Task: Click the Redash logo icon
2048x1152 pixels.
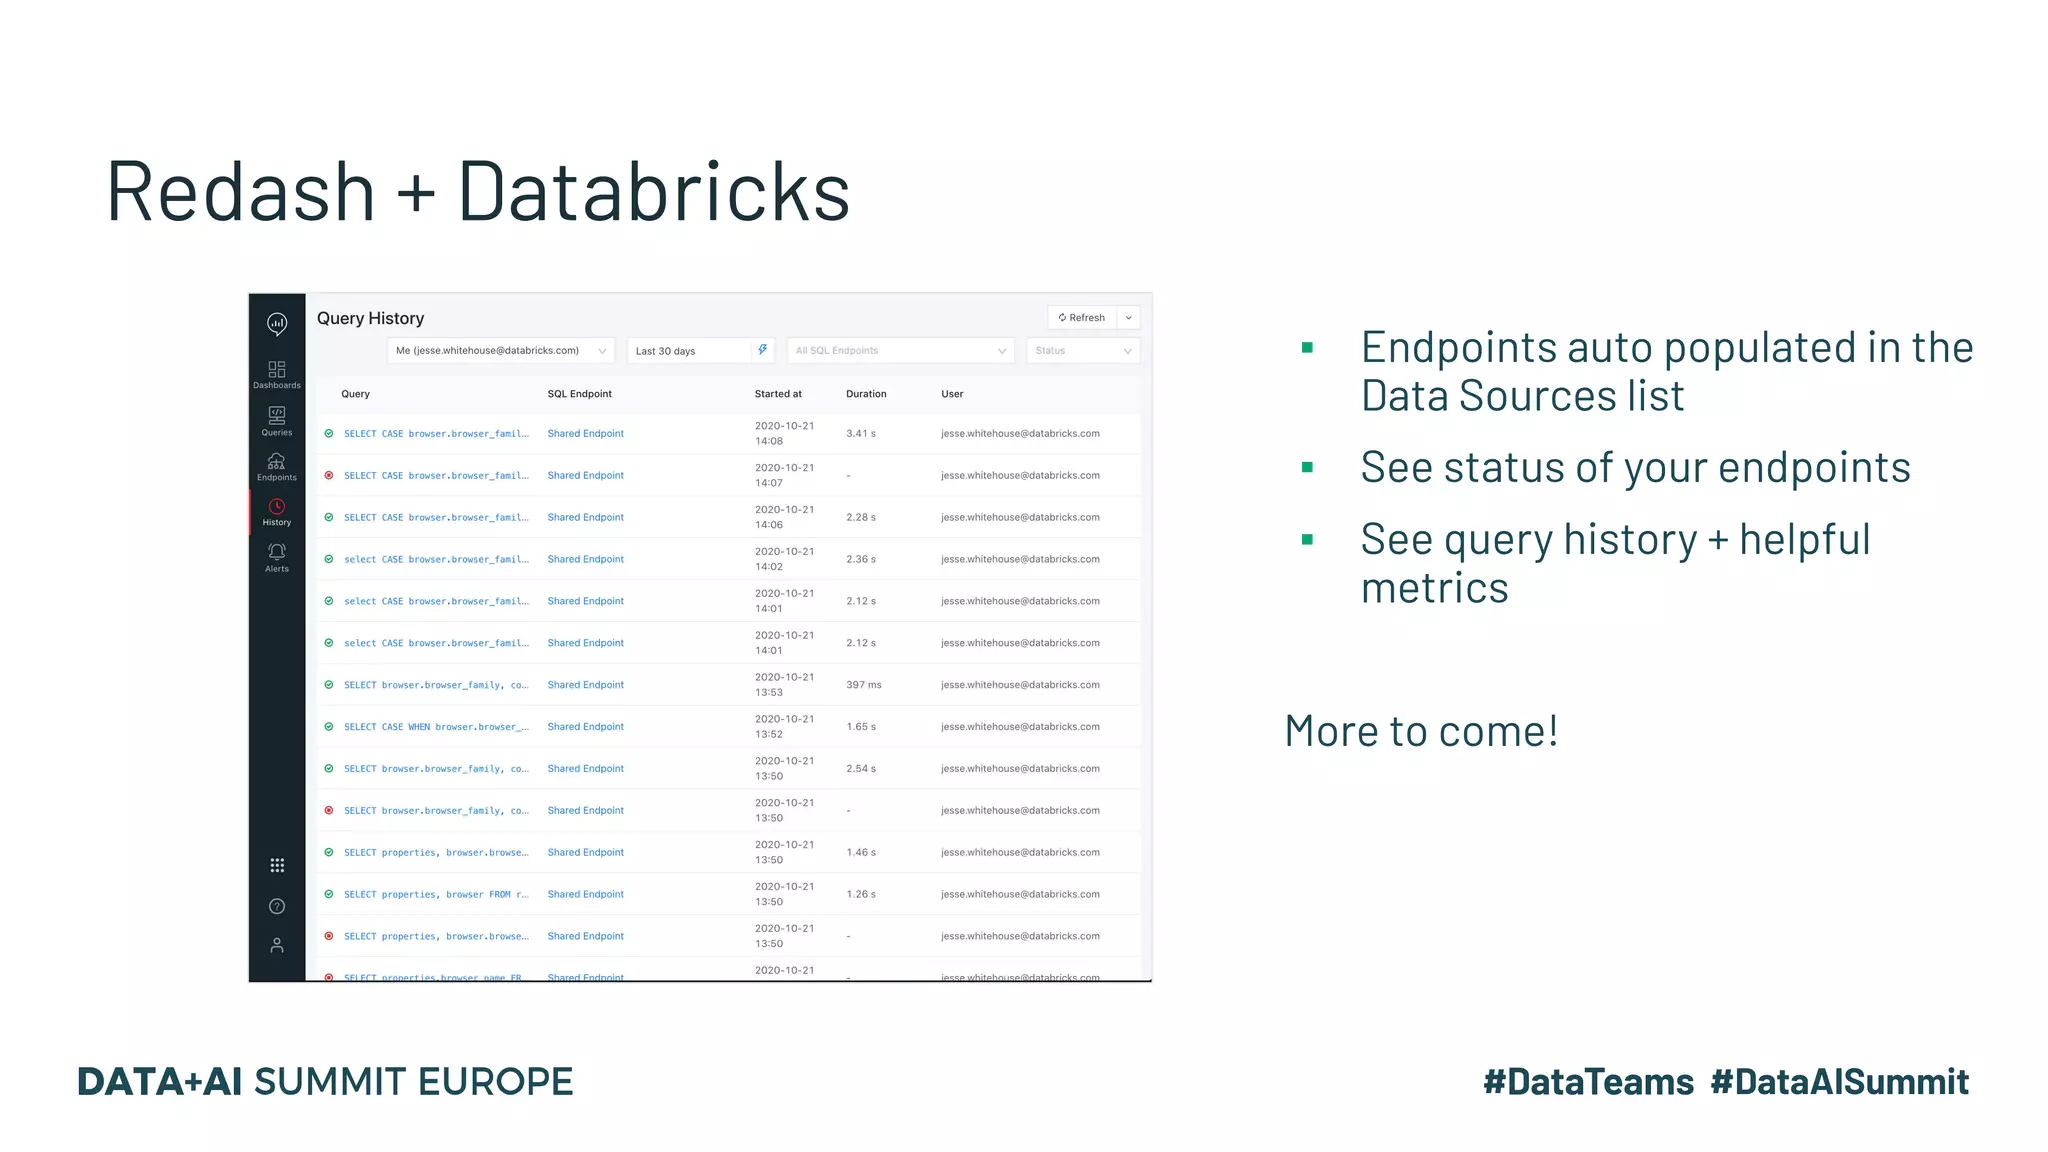Action: 277,323
